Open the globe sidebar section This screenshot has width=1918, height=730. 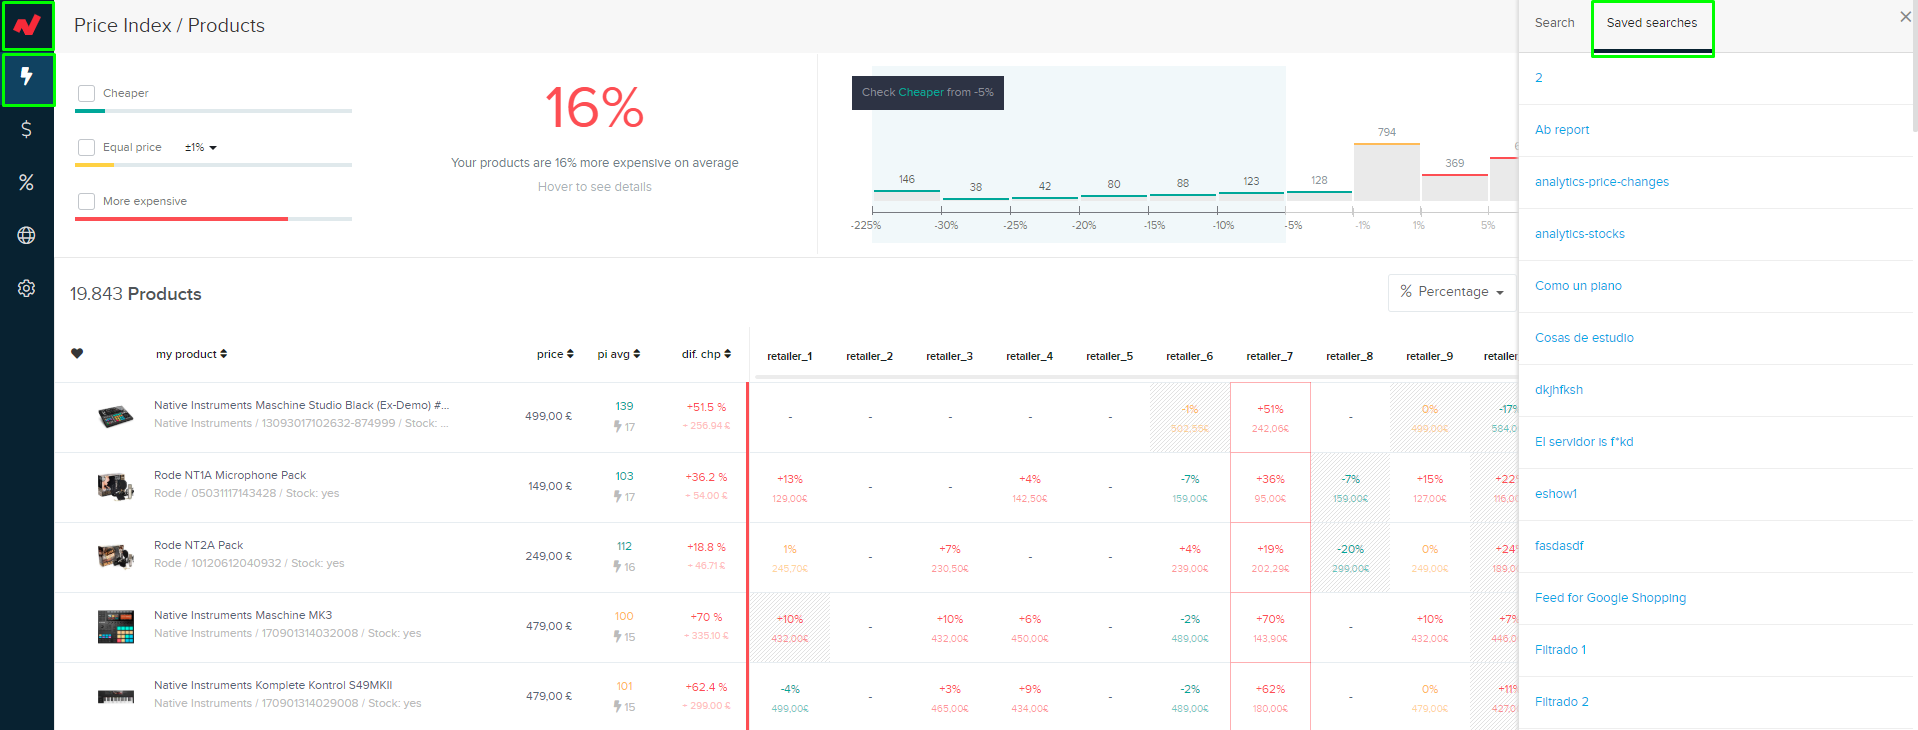pyautogui.click(x=27, y=236)
